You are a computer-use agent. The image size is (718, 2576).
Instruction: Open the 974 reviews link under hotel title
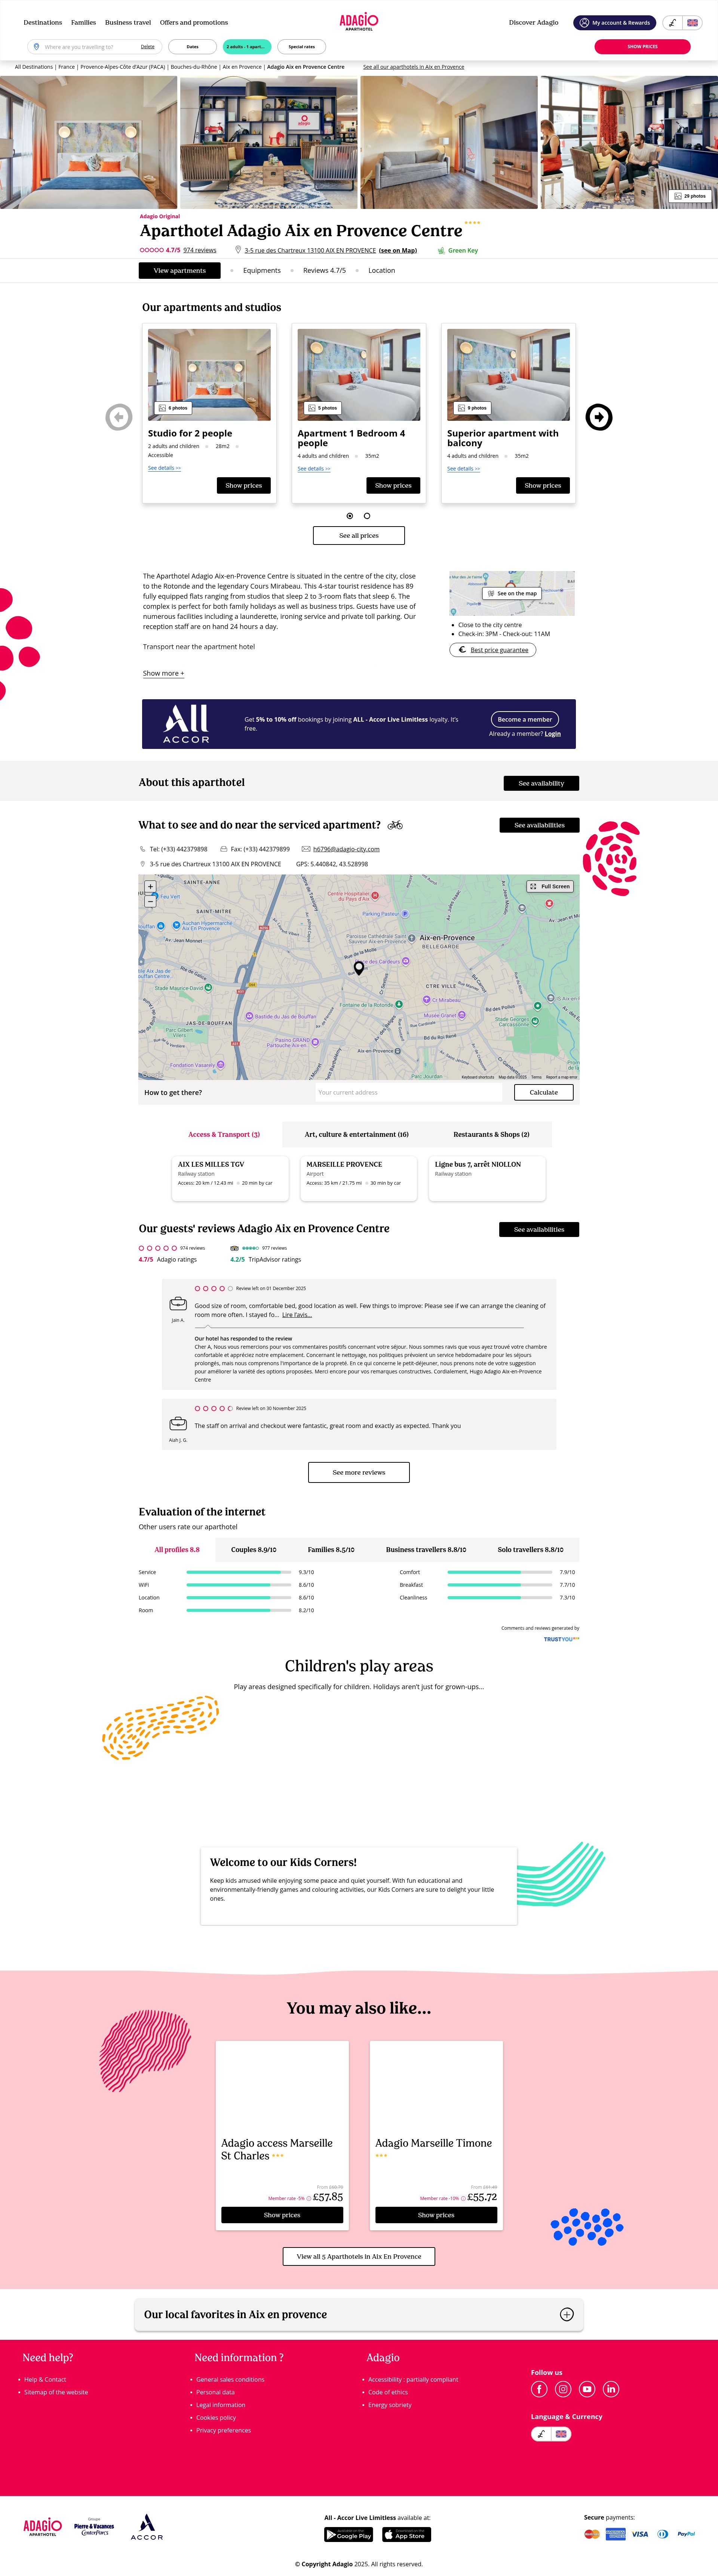(200, 250)
